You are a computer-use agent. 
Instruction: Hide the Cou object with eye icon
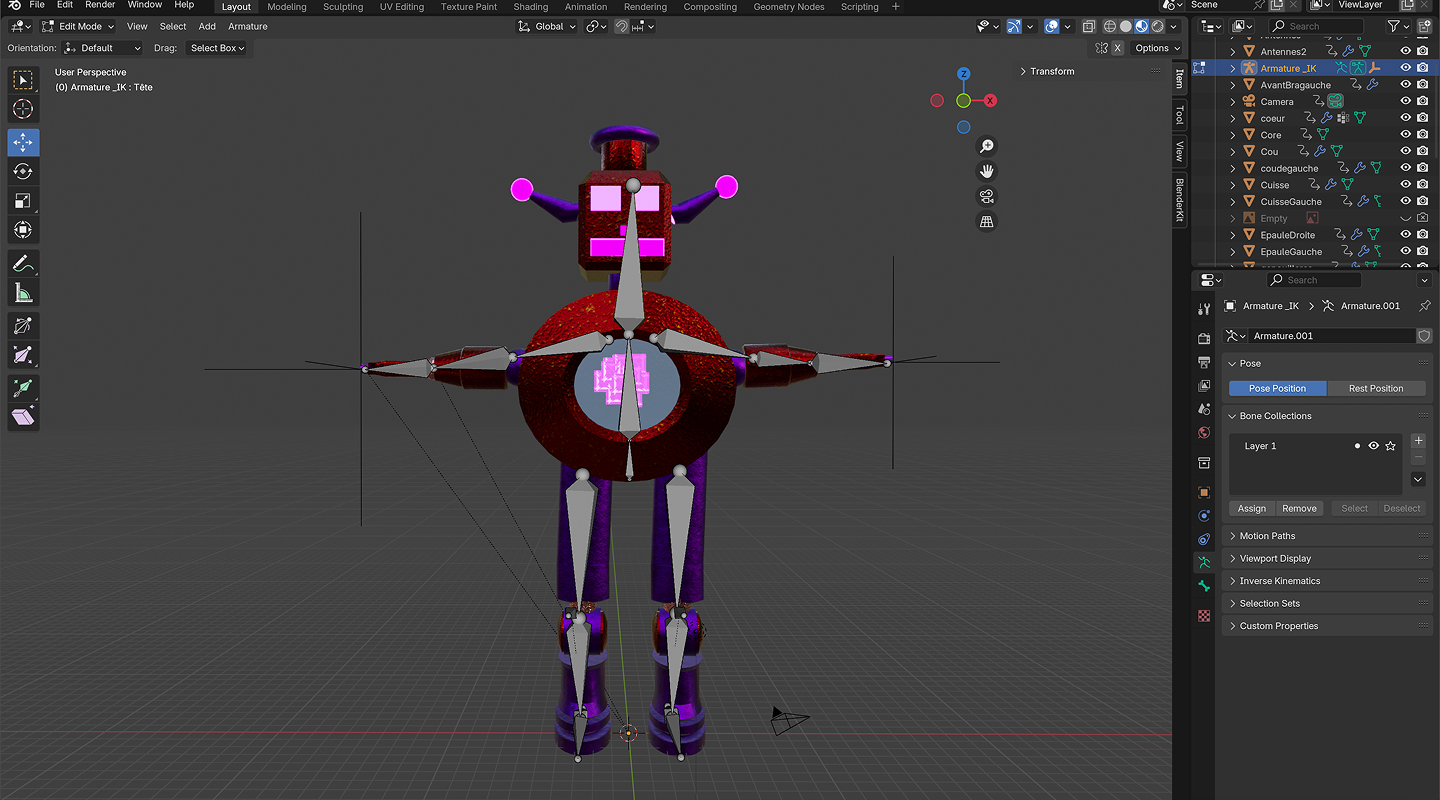pyautogui.click(x=1405, y=151)
